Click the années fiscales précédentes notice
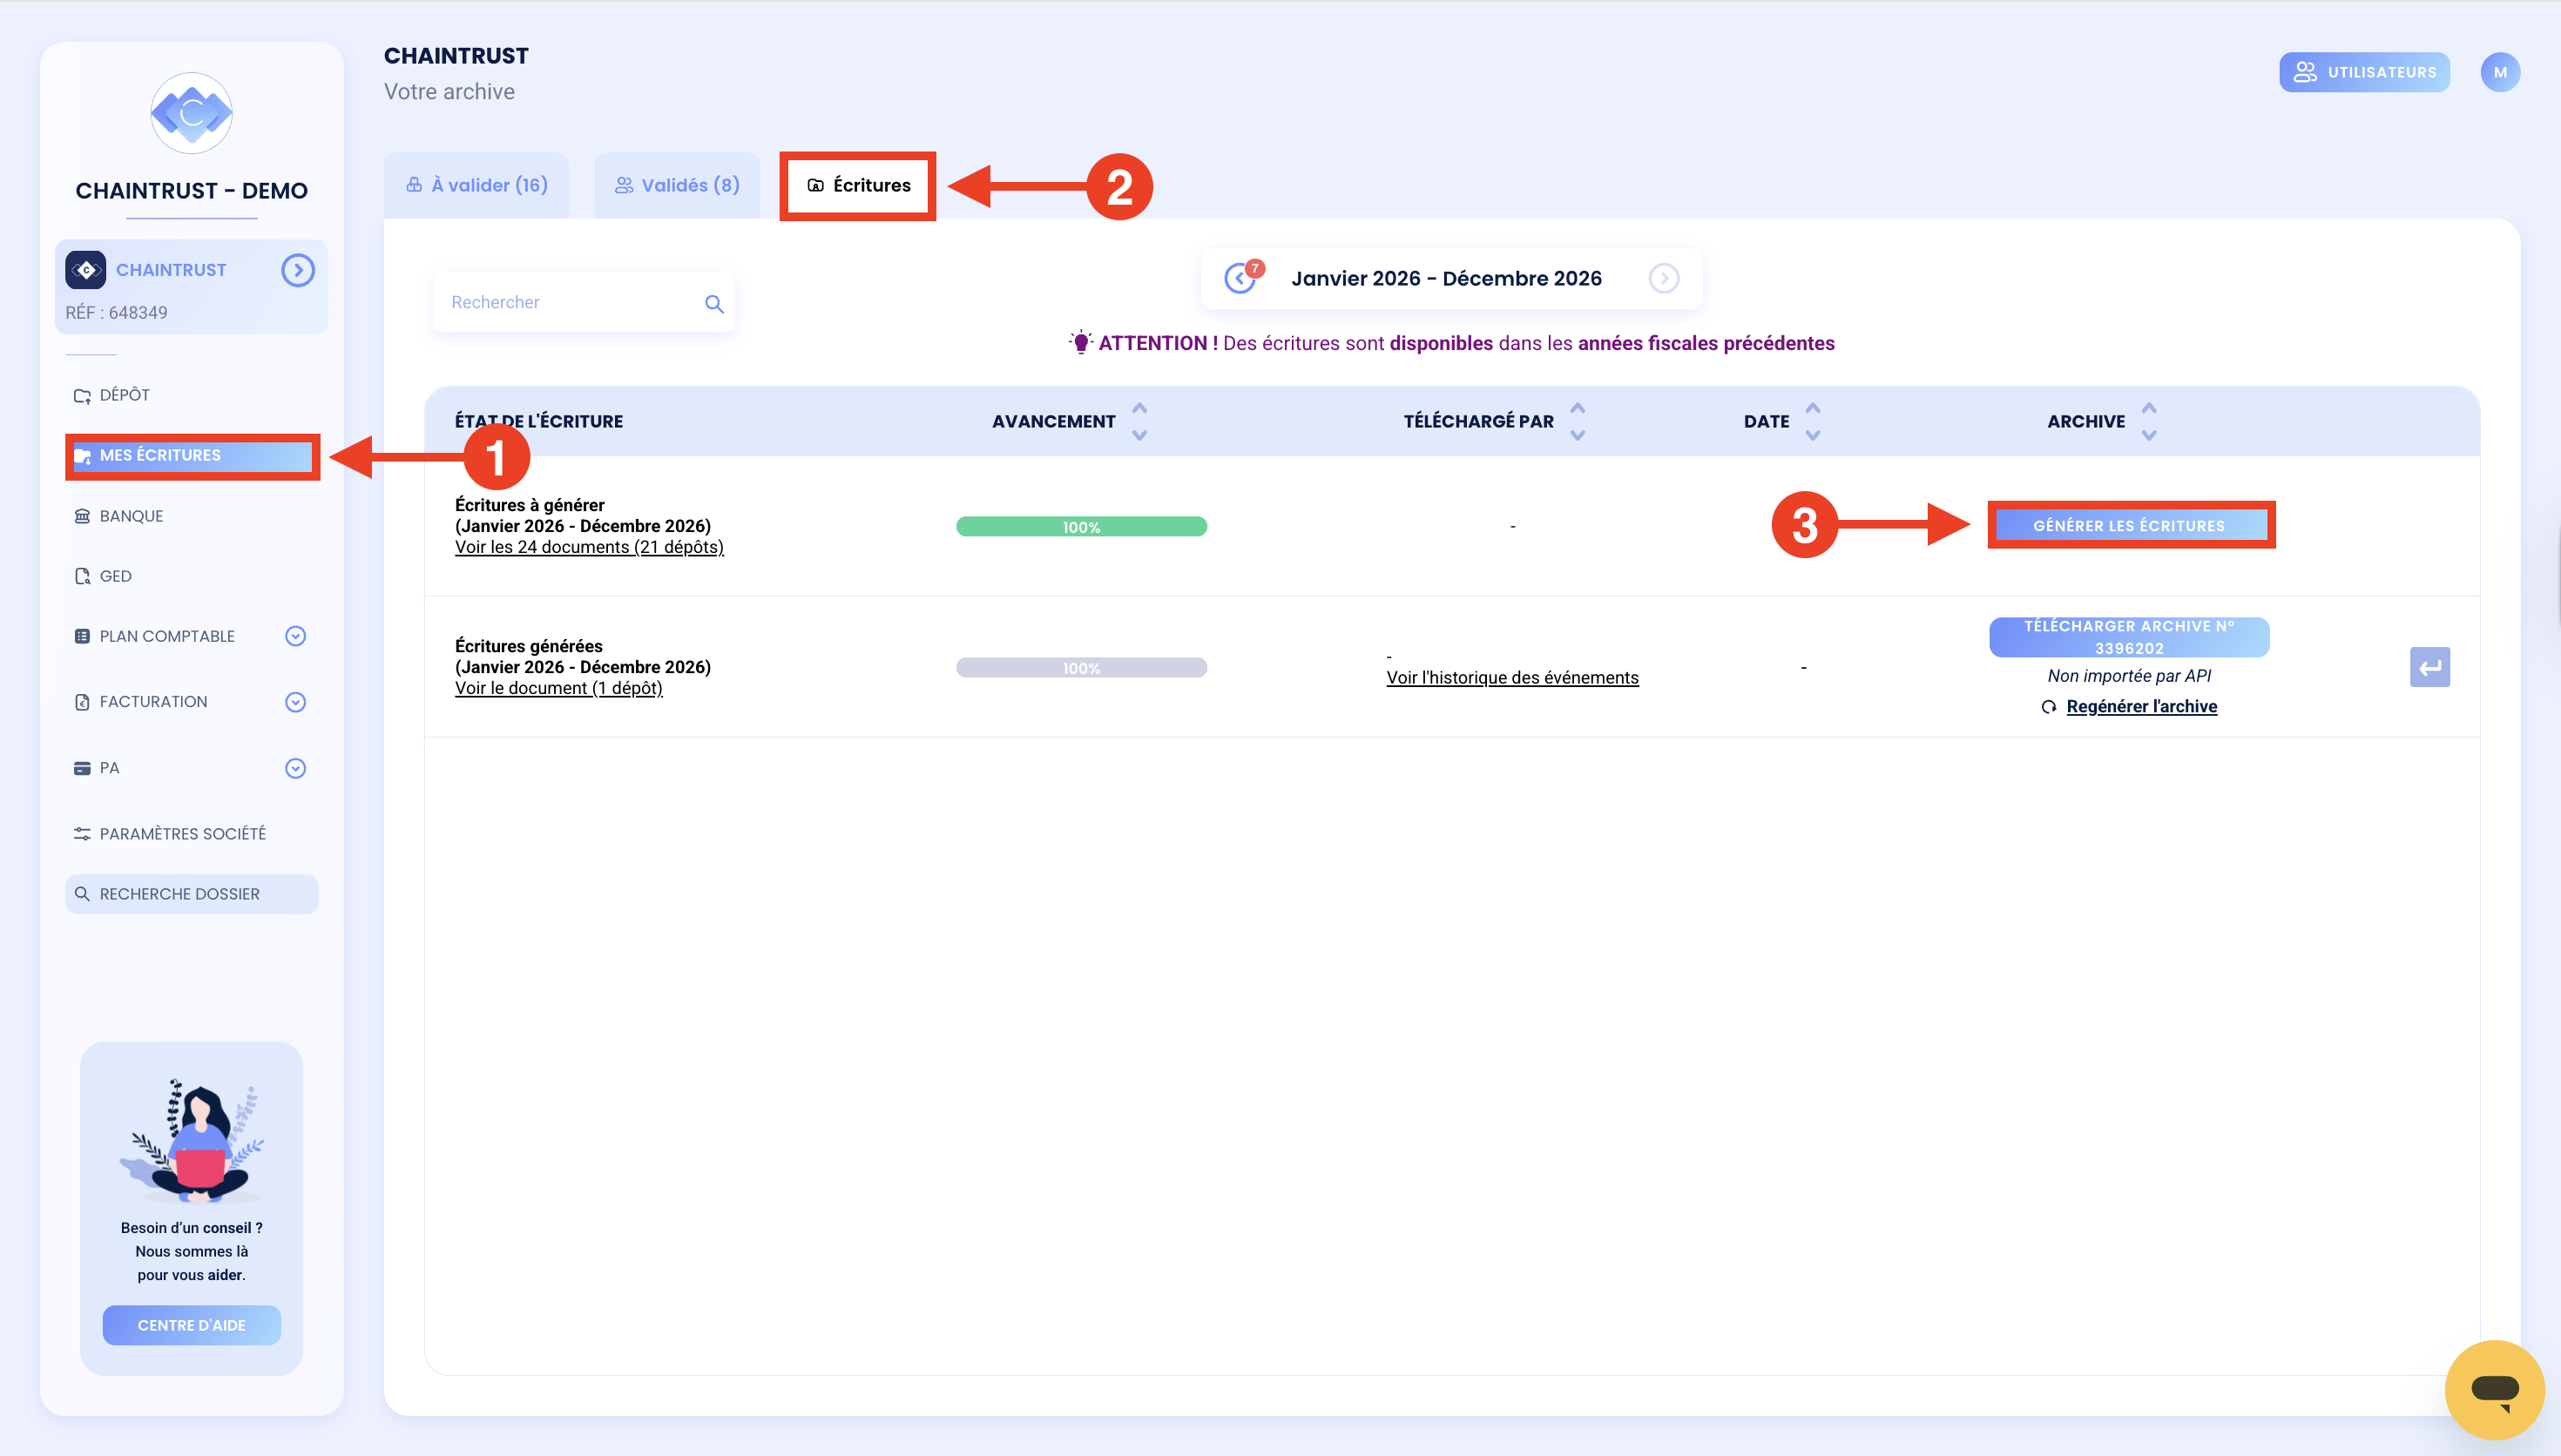The height and width of the screenshot is (1456, 2561). click(1705, 343)
